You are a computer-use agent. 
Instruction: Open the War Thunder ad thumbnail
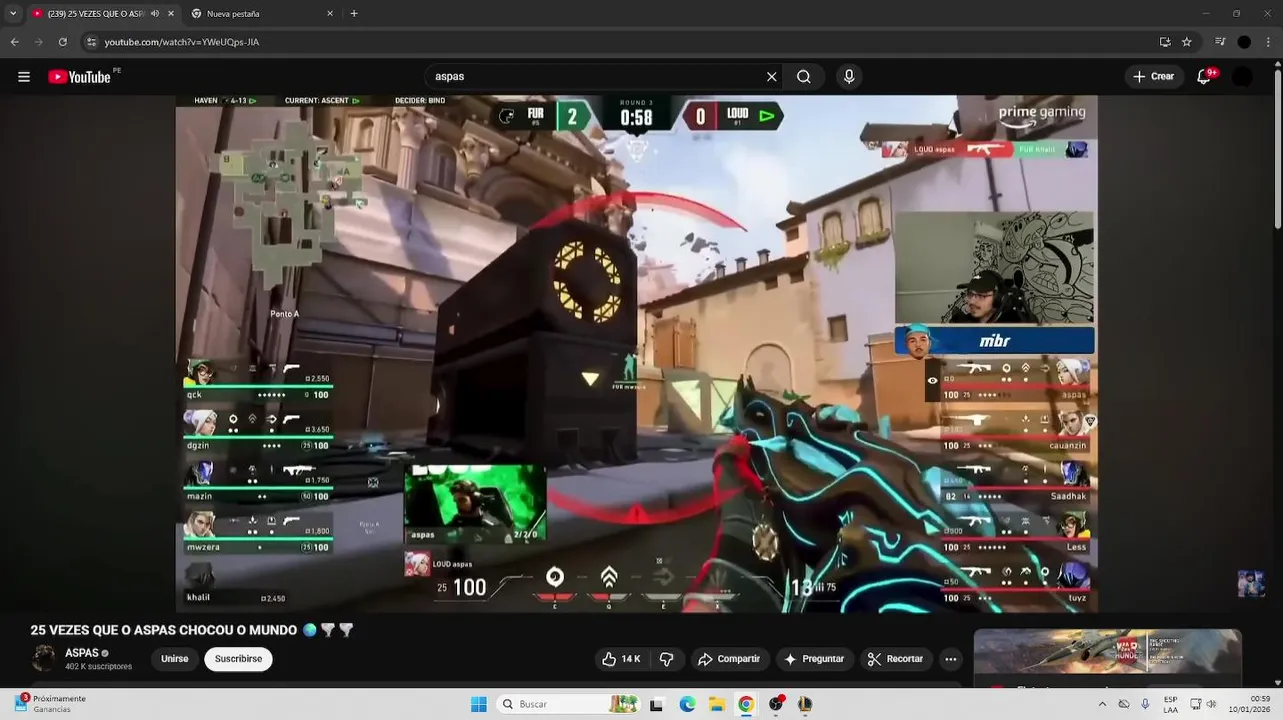pos(1108,652)
